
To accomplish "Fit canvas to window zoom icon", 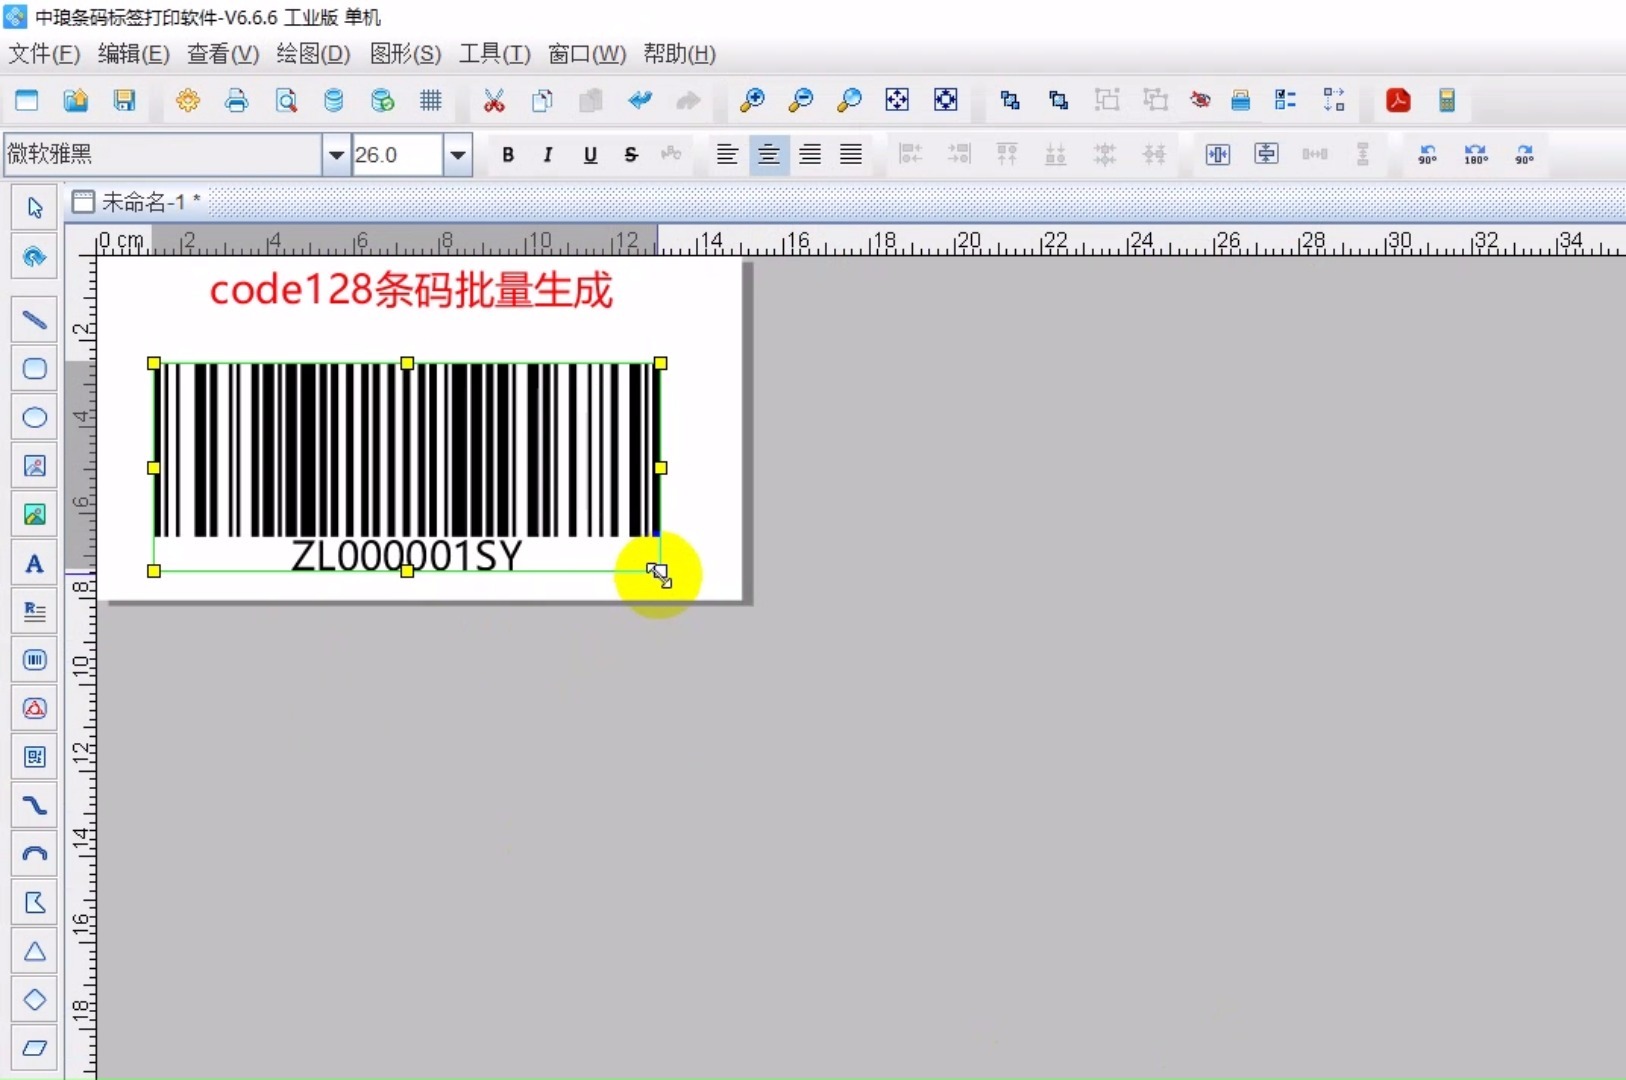I will click(x=897, y=100).
